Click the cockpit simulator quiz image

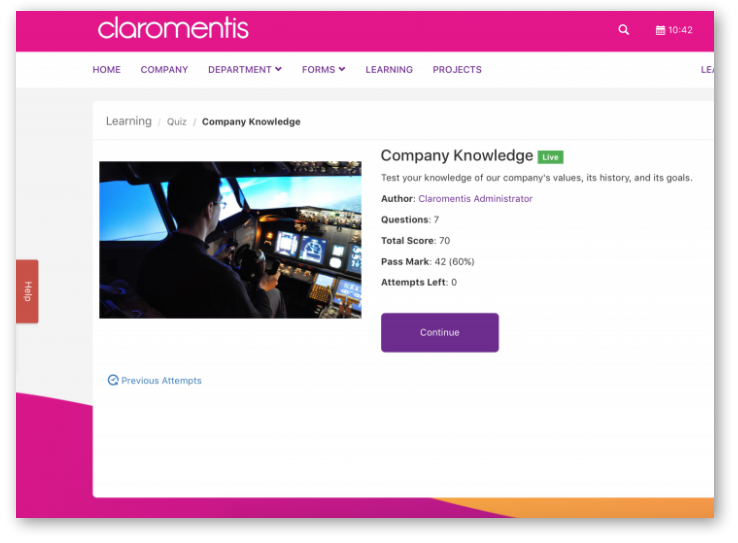230,240
